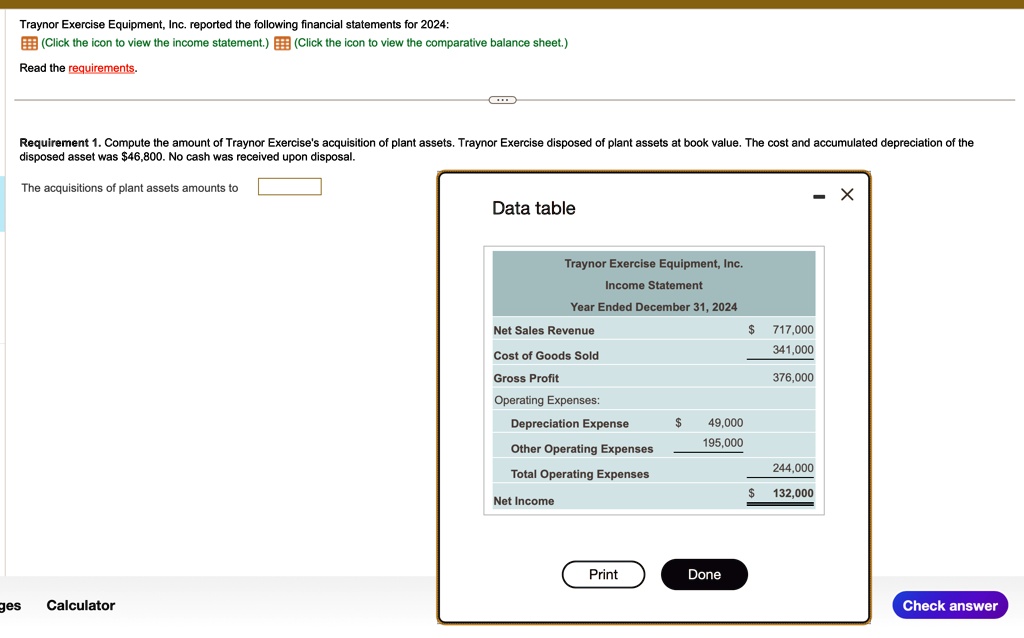Click the Operating Expenses: label

tap(547, 400)
